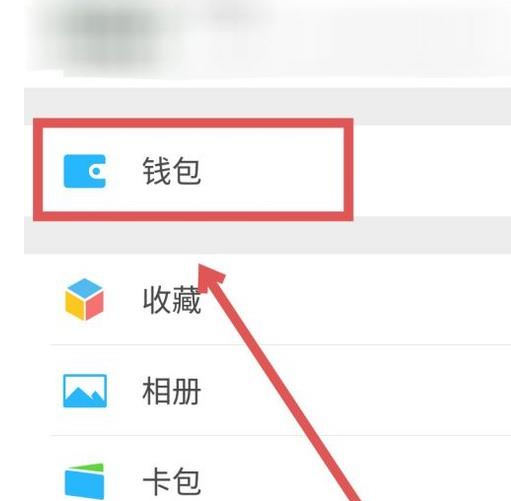511x501 pixels.
Task: Select the 相册 text label
Action: click(x=172, y=391)
